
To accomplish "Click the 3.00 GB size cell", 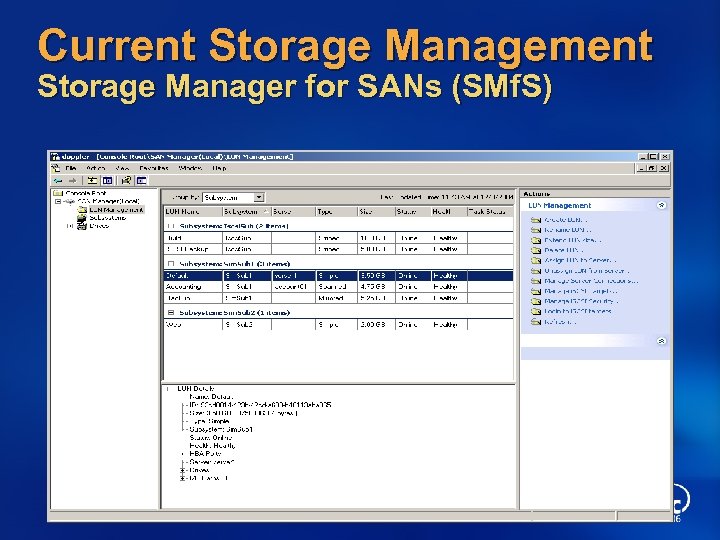I will tap(376, 324).
